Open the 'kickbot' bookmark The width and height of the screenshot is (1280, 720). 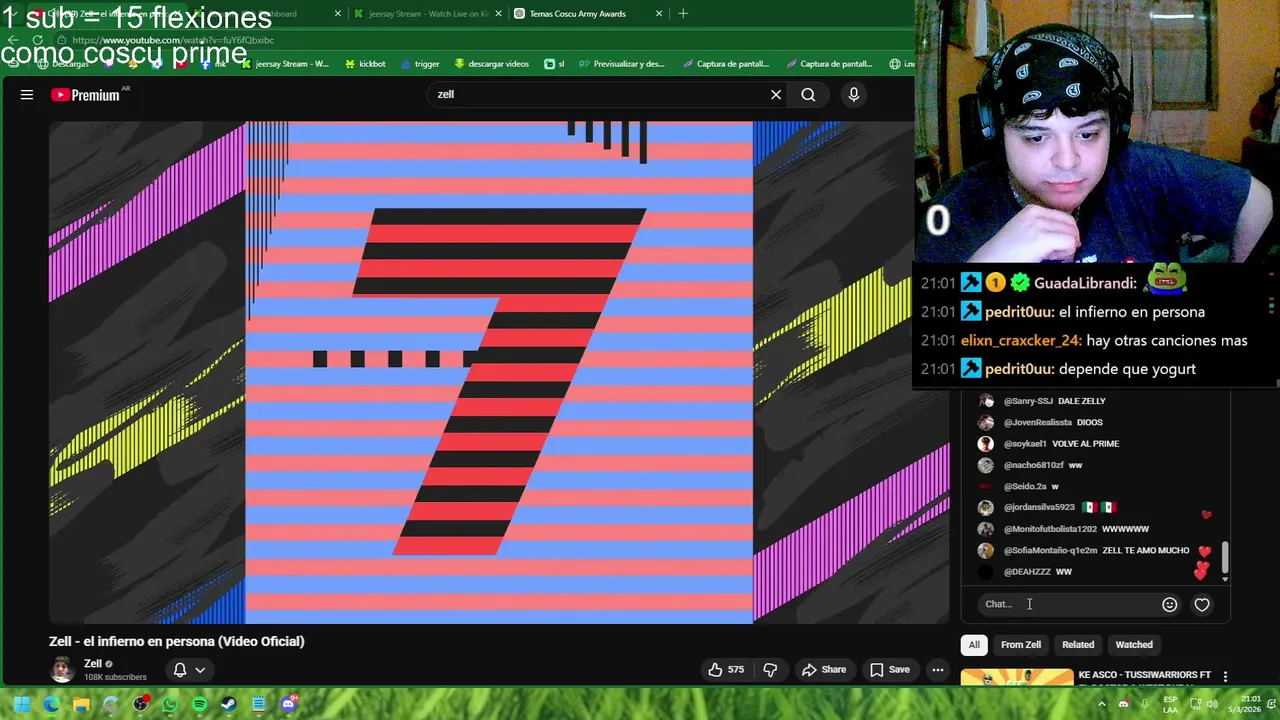pyautogui.click(x=365, y=64)
